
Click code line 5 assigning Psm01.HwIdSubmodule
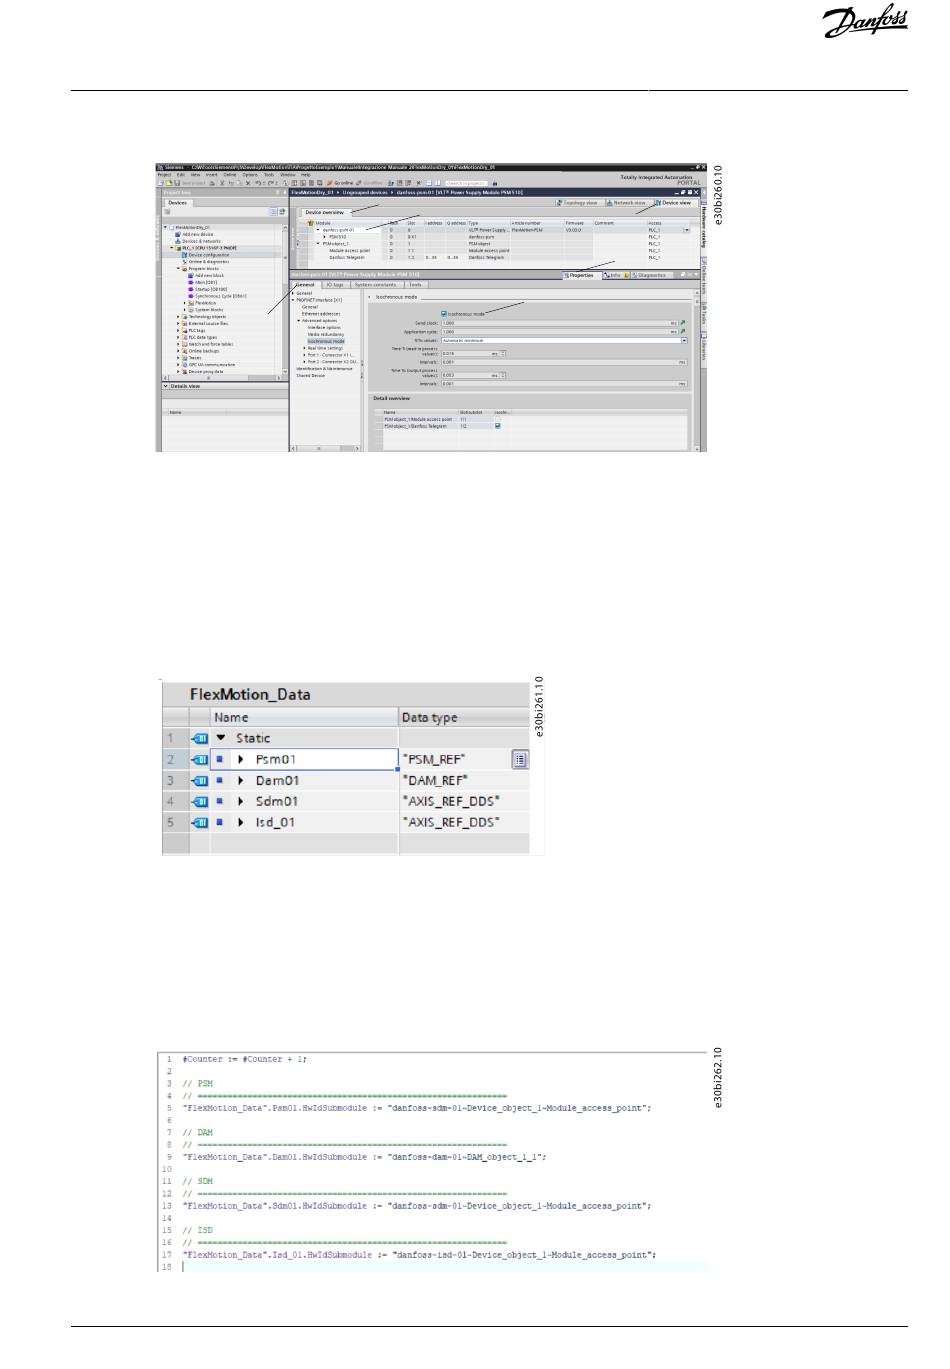coord(417,1108)
